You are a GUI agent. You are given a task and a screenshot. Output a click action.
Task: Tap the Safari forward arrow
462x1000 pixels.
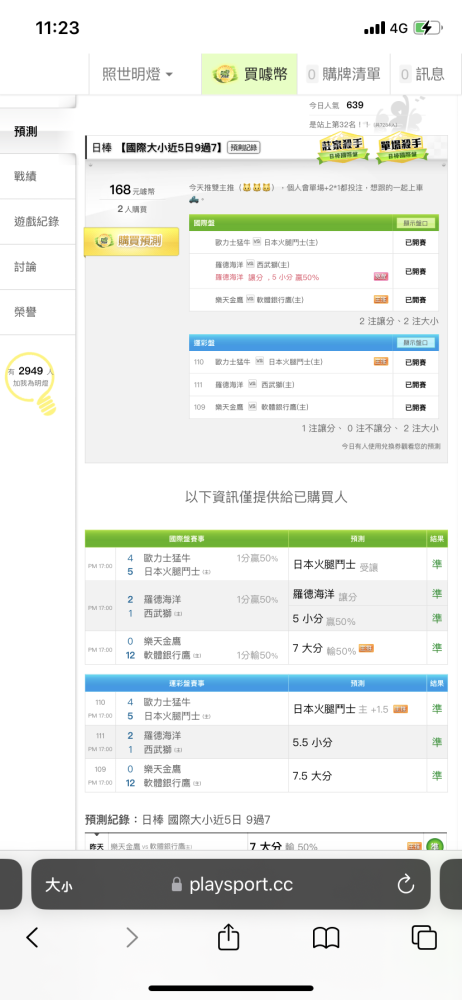pos(131,937)
